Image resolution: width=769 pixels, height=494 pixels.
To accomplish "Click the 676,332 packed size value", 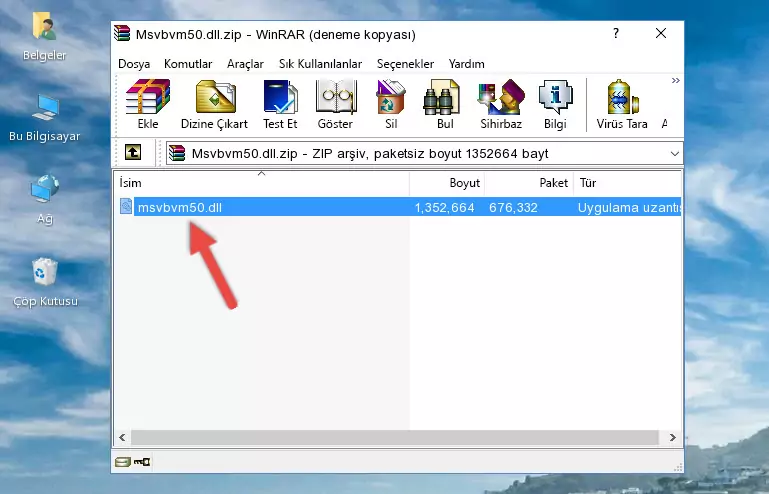I will coord(513,208).
